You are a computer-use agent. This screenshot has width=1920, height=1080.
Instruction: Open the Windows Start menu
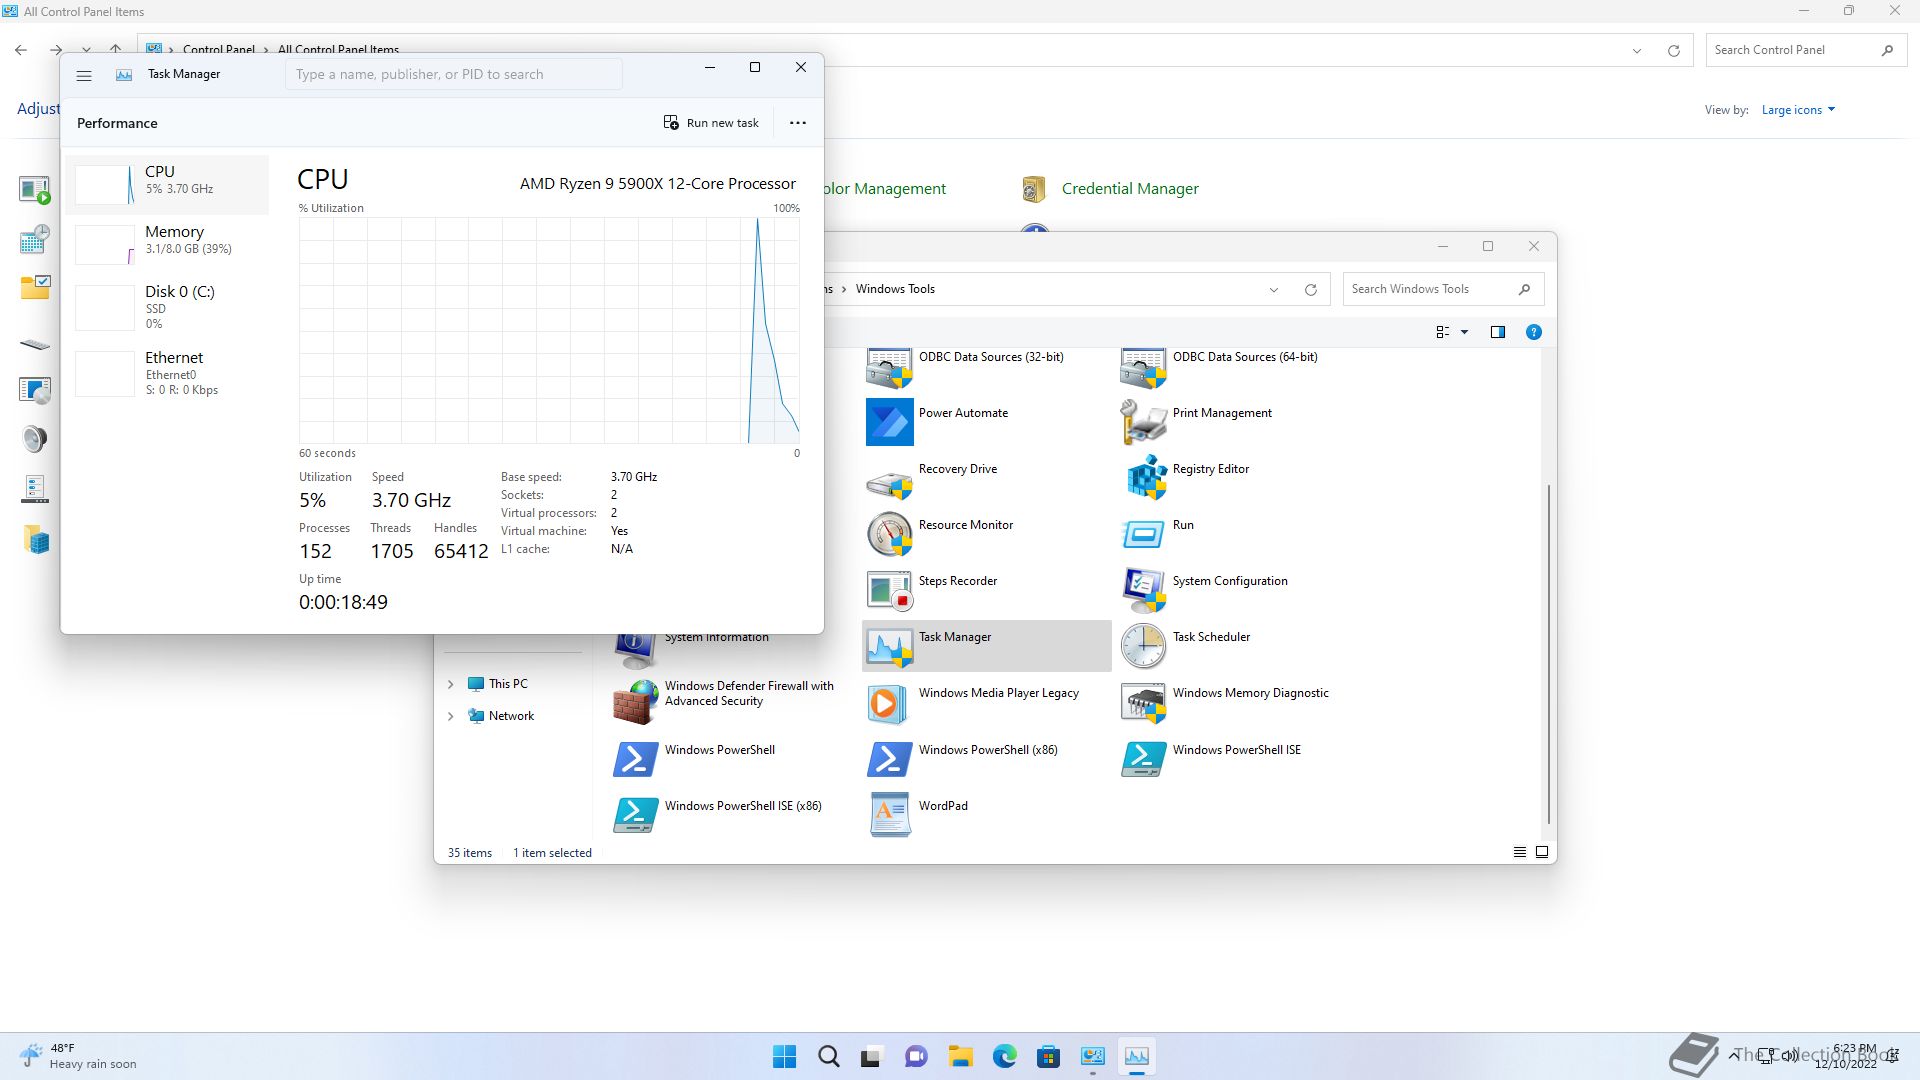tap(785, 1056)
